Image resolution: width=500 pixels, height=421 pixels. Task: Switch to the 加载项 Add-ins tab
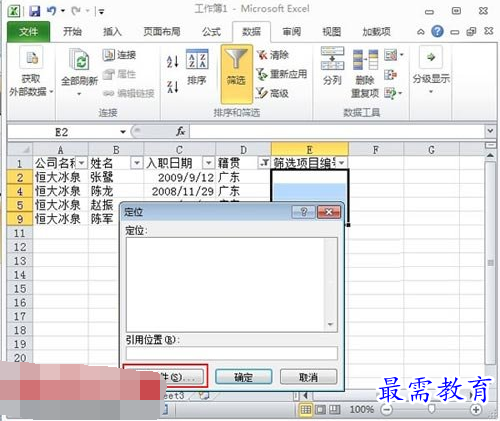pyautogui.click(x=377, y=32)
